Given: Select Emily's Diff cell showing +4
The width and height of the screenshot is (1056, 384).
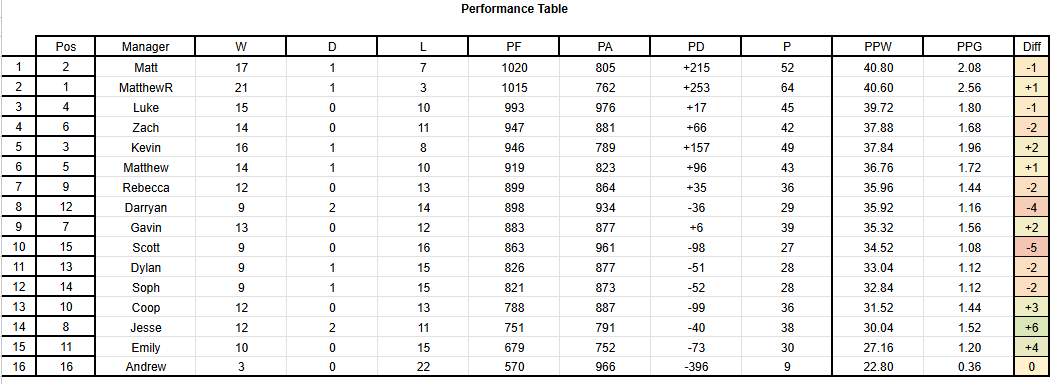Looking at the screenshot, I should 1031,348.
